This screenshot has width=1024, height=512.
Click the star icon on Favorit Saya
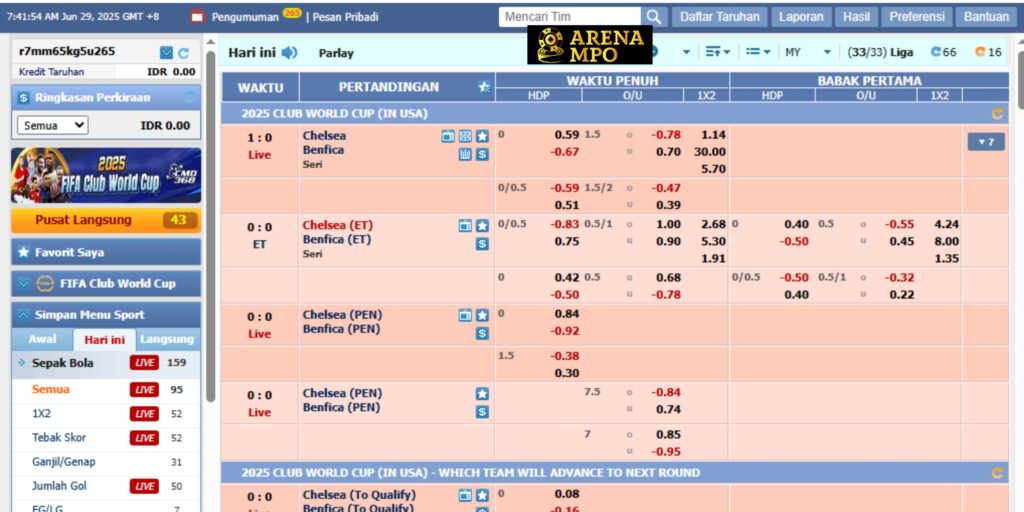pyautogui.click(x=24, y=252)
